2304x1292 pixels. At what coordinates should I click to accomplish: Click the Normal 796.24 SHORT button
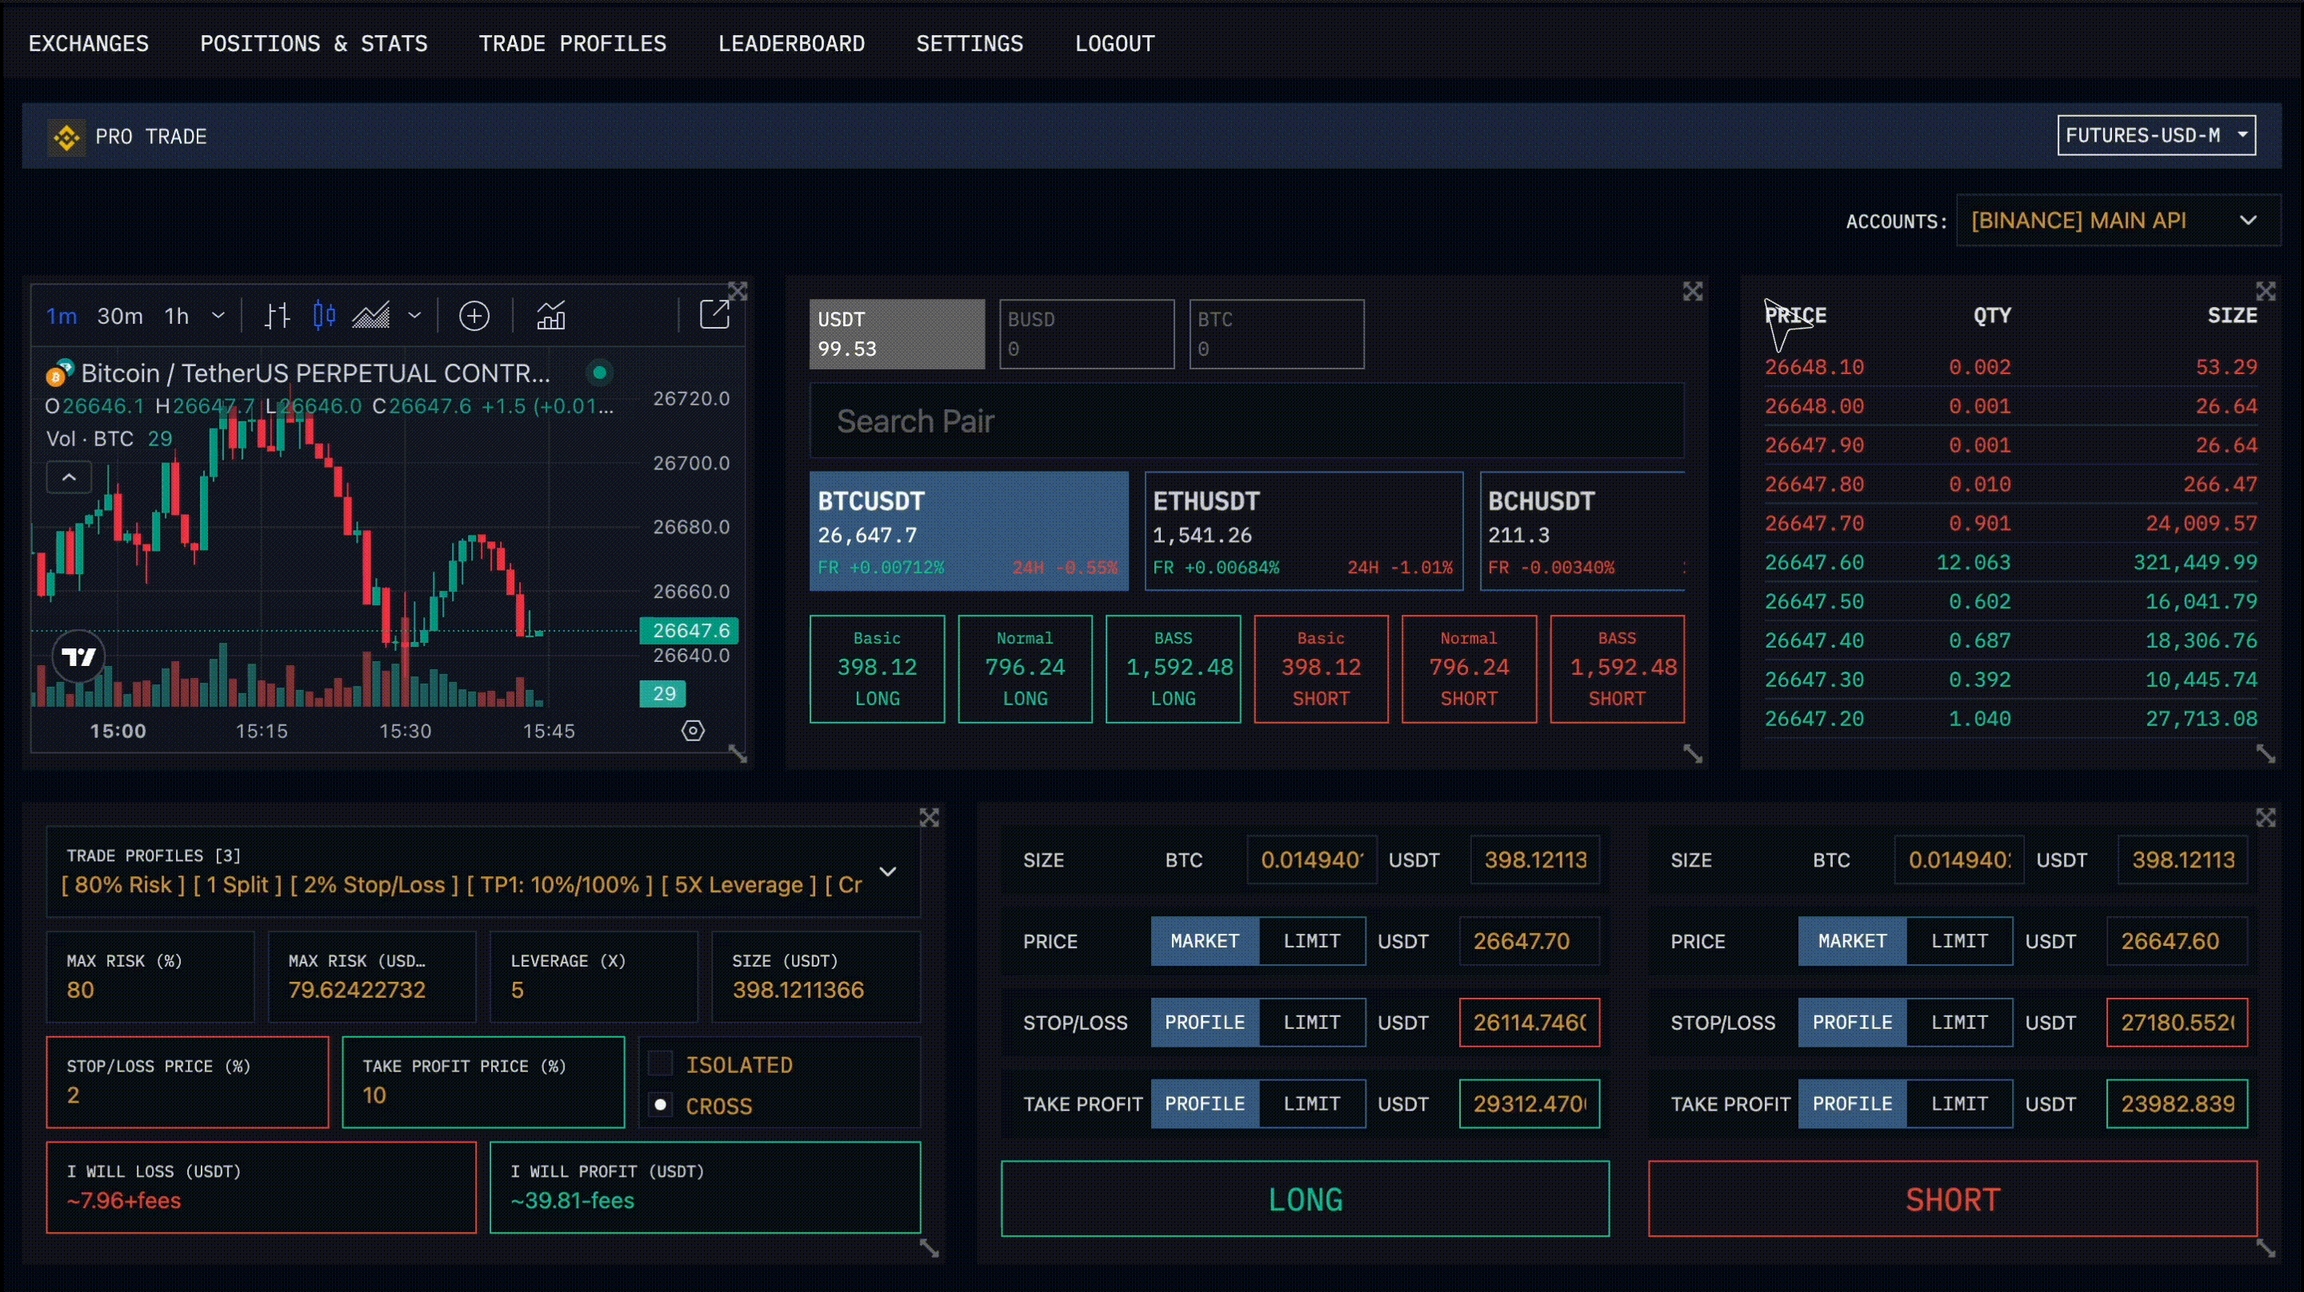[x=1468, y=668]
